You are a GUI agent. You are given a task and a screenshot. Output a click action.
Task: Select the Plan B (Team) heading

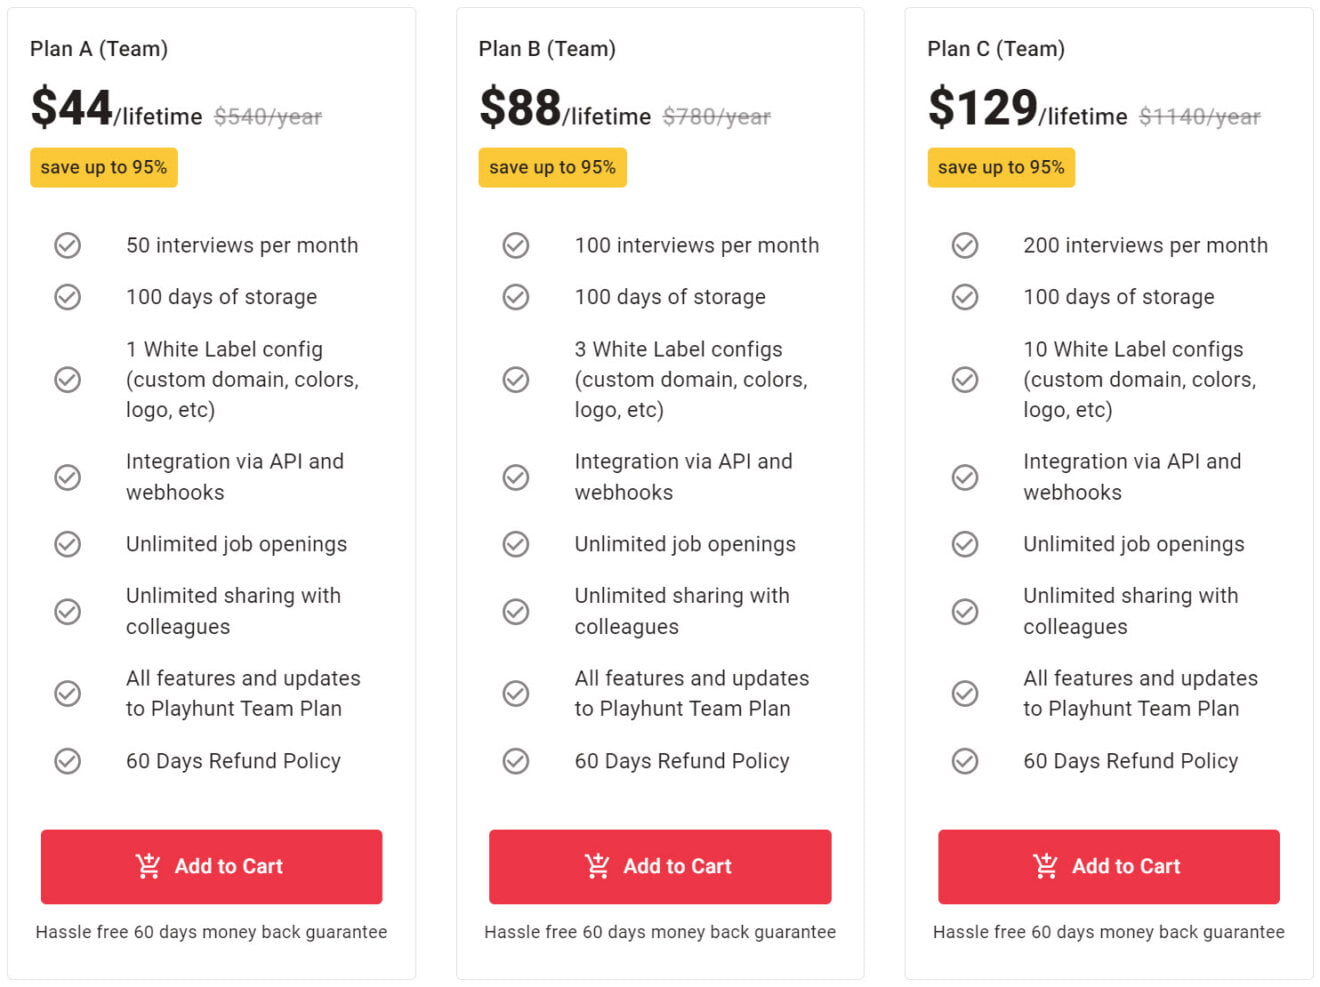tap(545, 48)
